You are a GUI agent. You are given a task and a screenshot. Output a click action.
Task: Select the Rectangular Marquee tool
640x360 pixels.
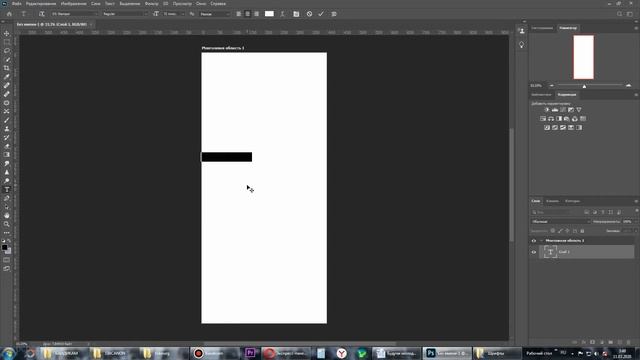pyautogui.click(x=7, y=42)
